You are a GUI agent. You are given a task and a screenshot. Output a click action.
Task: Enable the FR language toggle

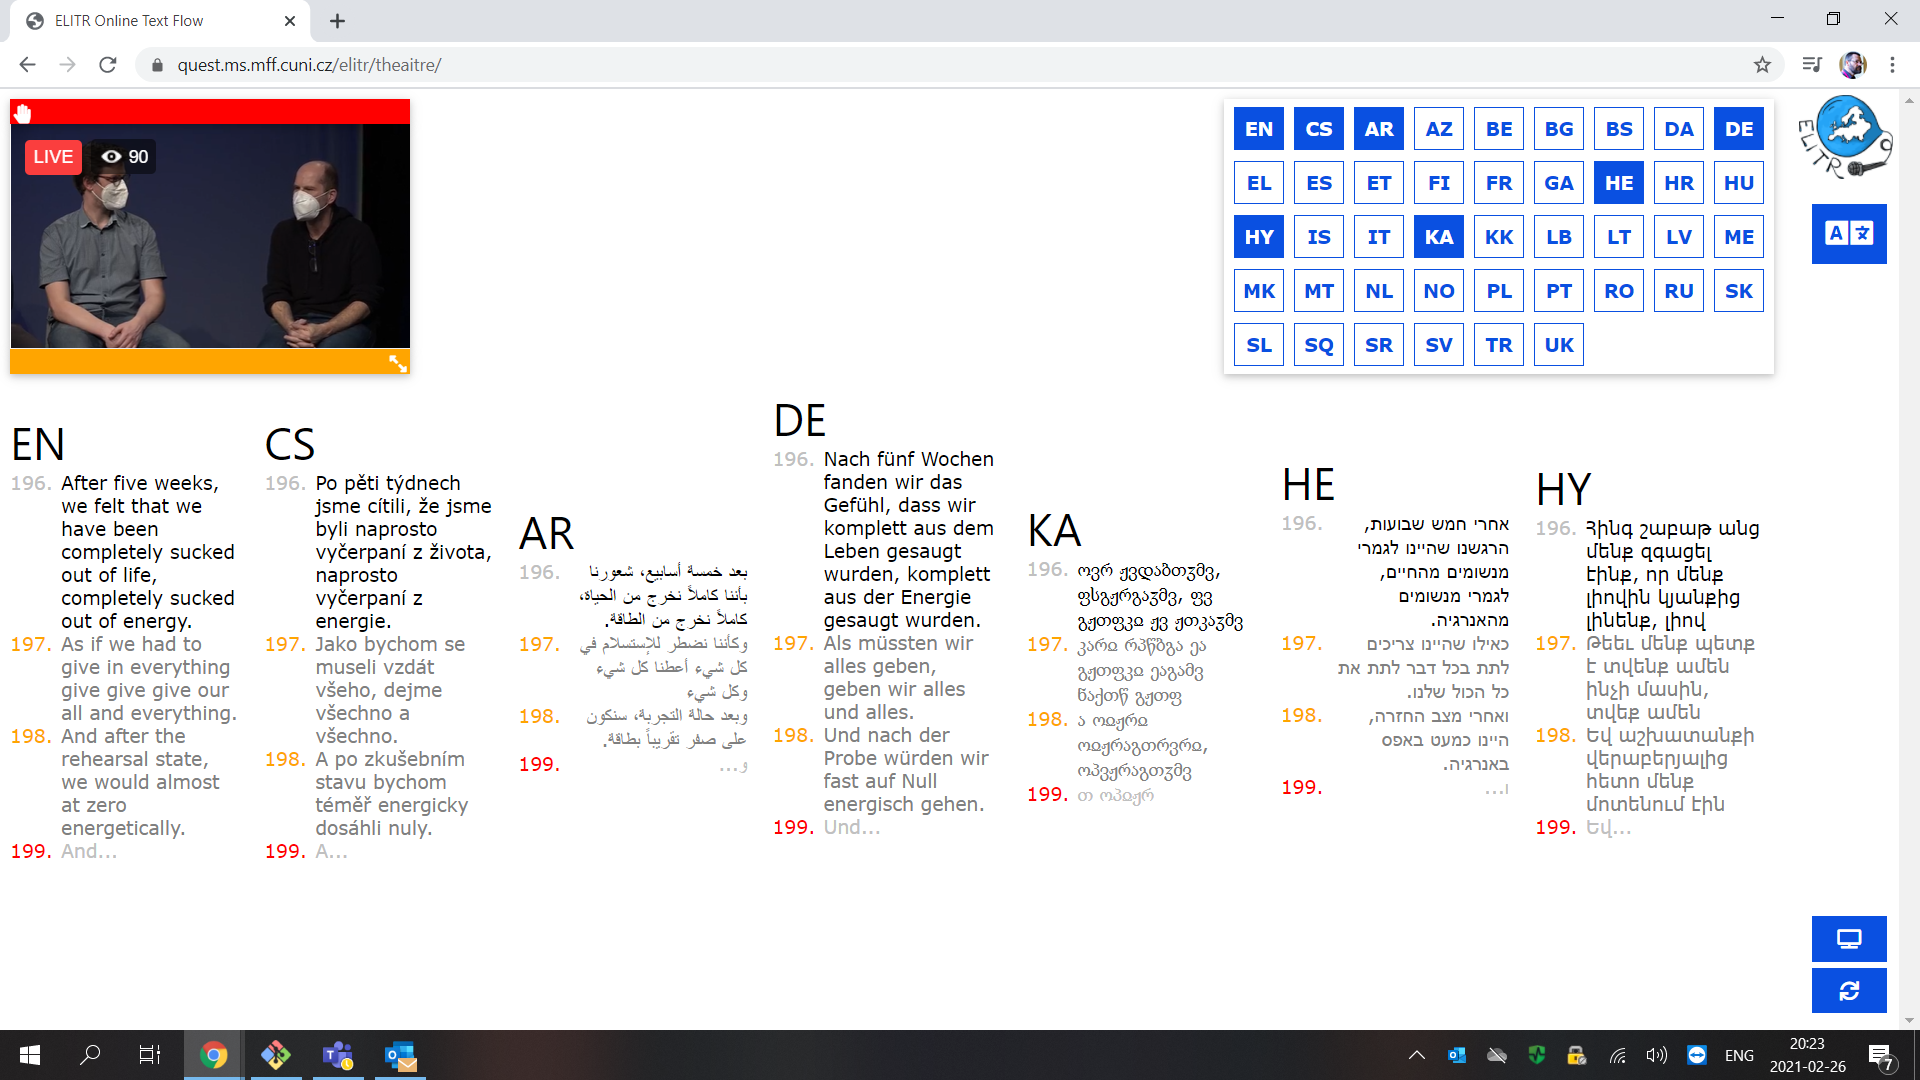(x=1498, y=183)
